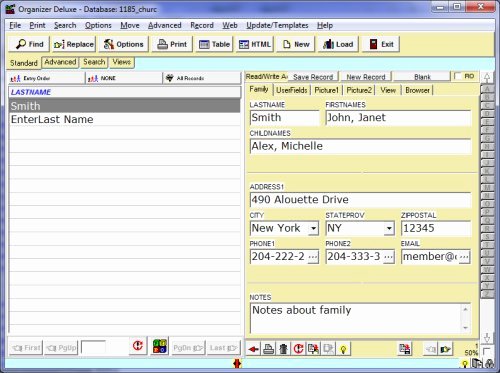Toggle the RO read-only checkbox
This screenshot has height=373, width=500.
coord(458,76)
